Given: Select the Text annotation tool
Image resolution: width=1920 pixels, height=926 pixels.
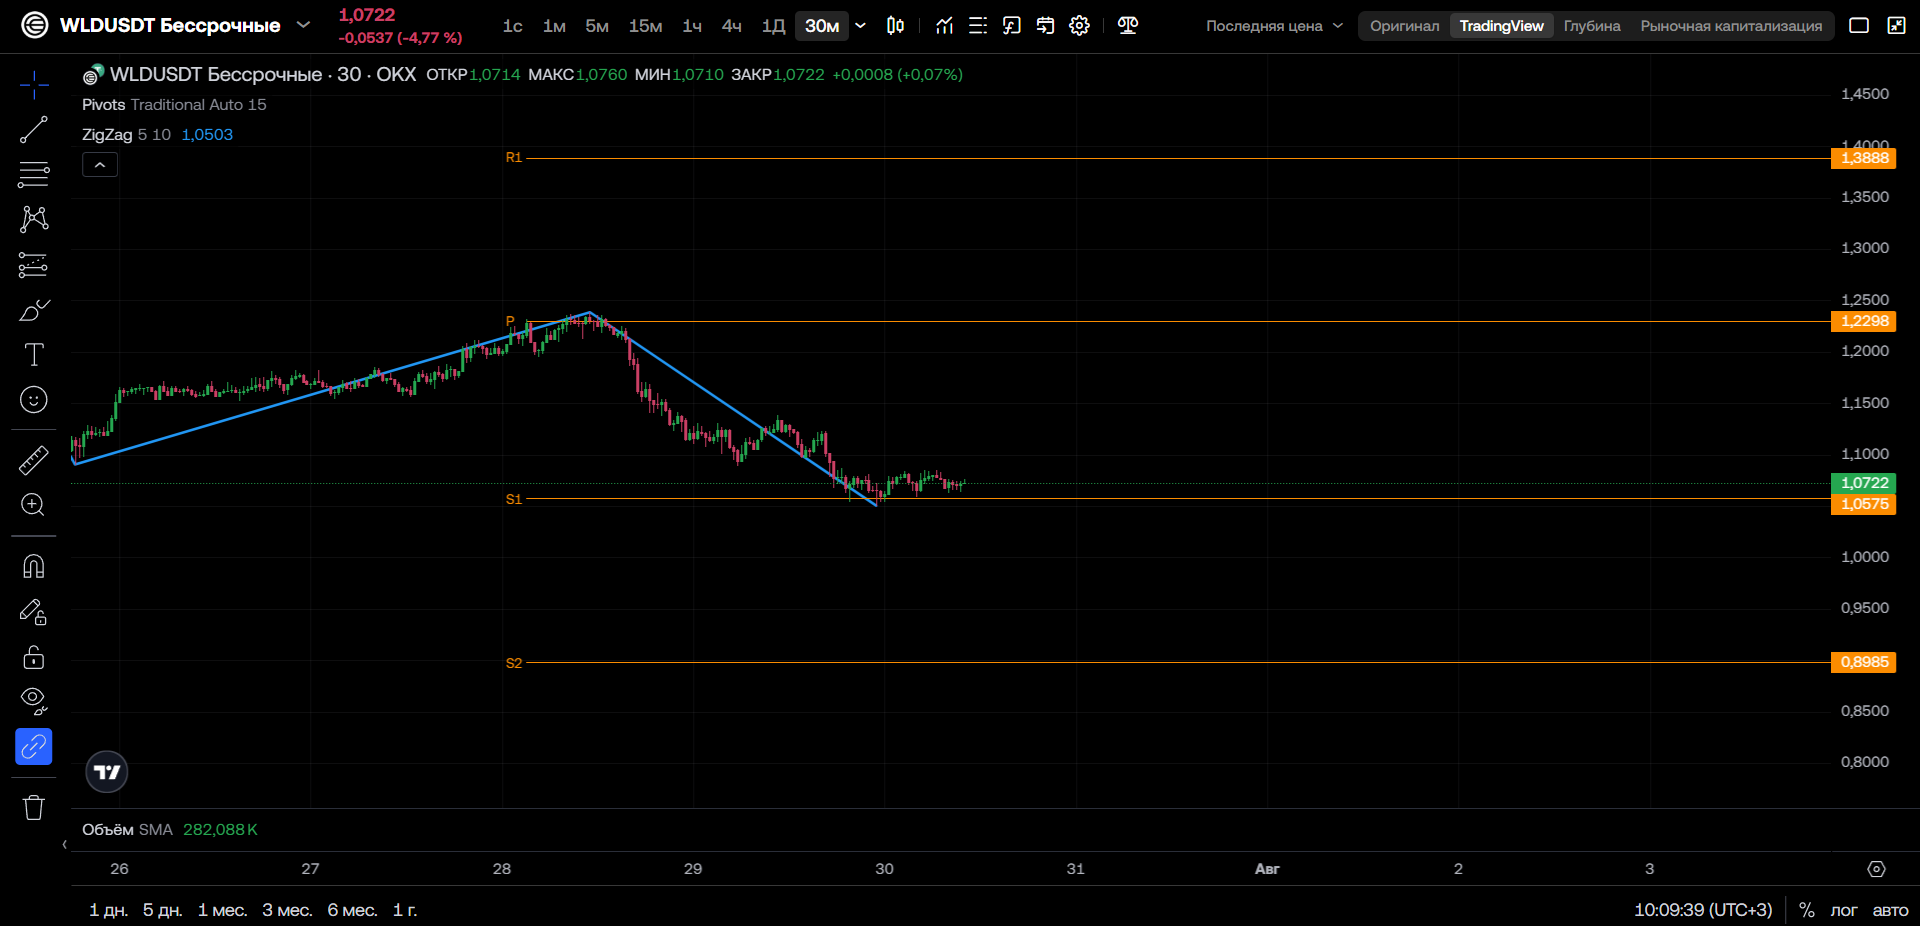Looking at the screenshot, I should coord(34,355).
